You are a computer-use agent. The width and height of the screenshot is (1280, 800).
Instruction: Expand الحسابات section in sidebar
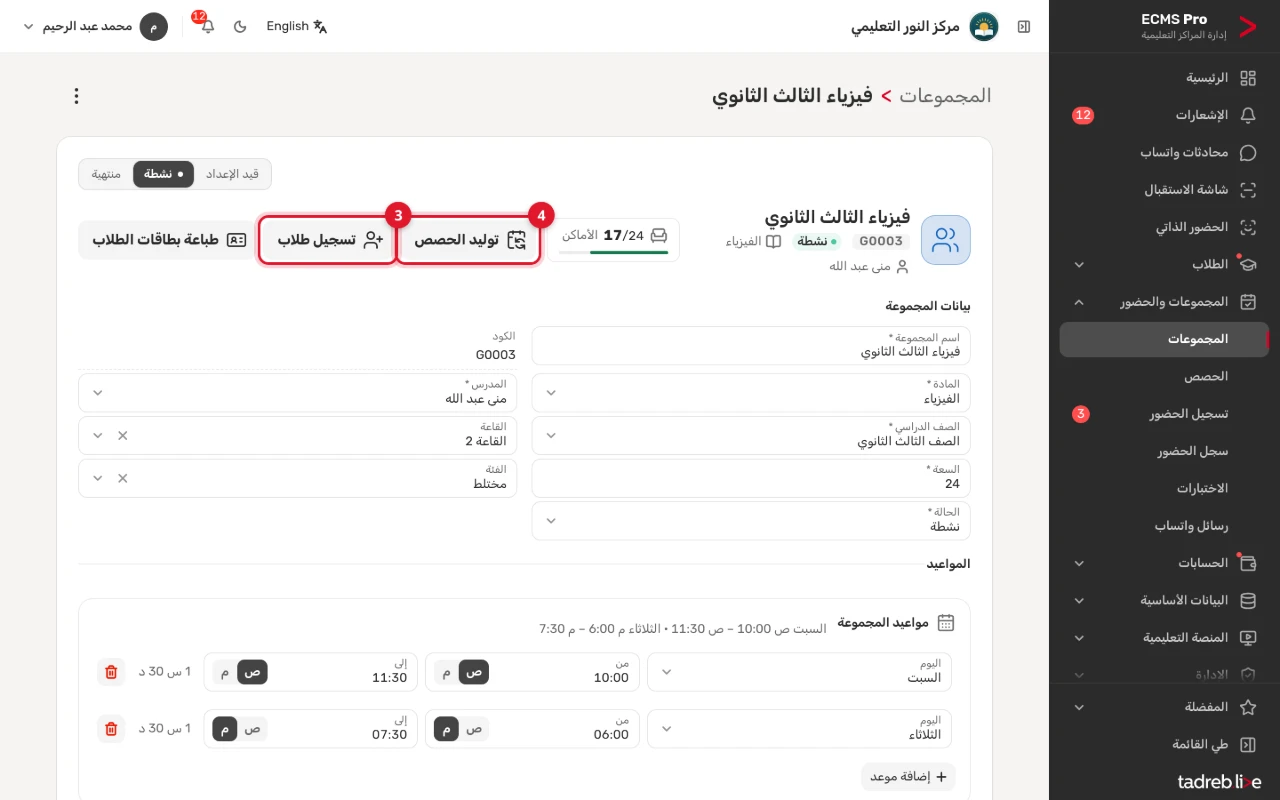coord(1164,564)
